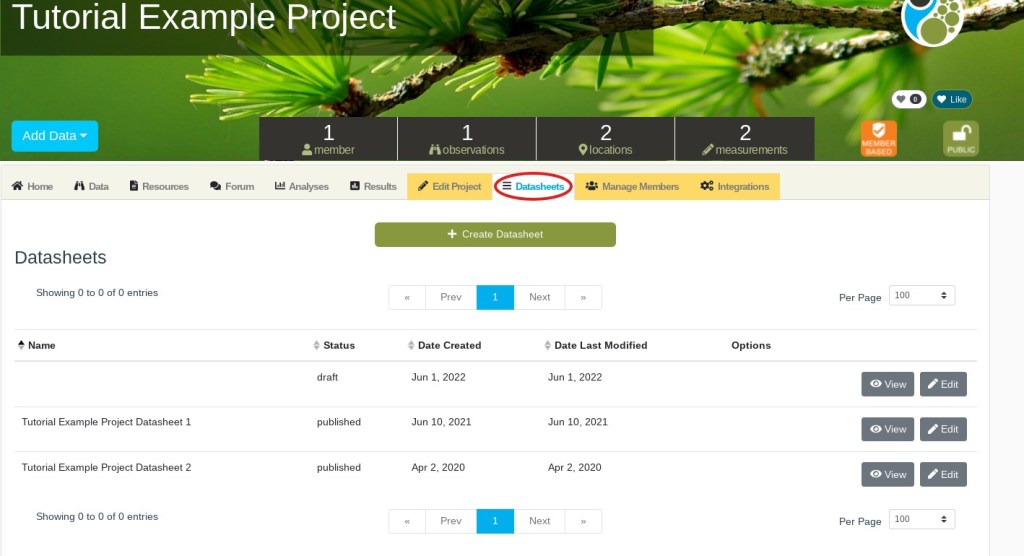
Task: Click the project logo in the banner
Action: tap(932, 20)
